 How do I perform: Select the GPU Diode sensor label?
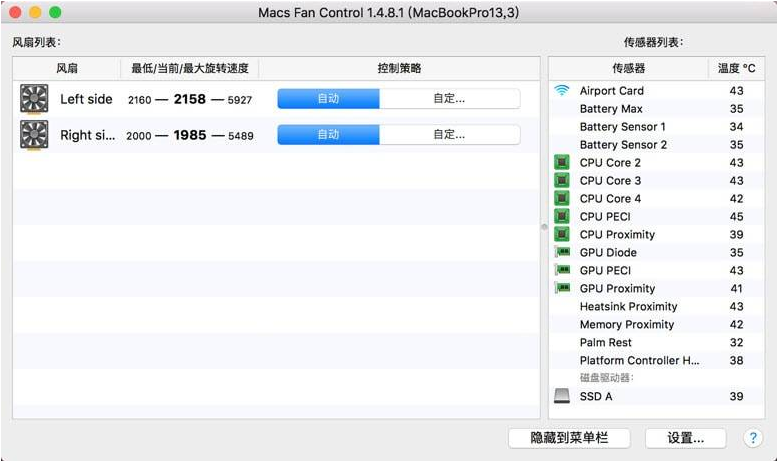[608, 252]
